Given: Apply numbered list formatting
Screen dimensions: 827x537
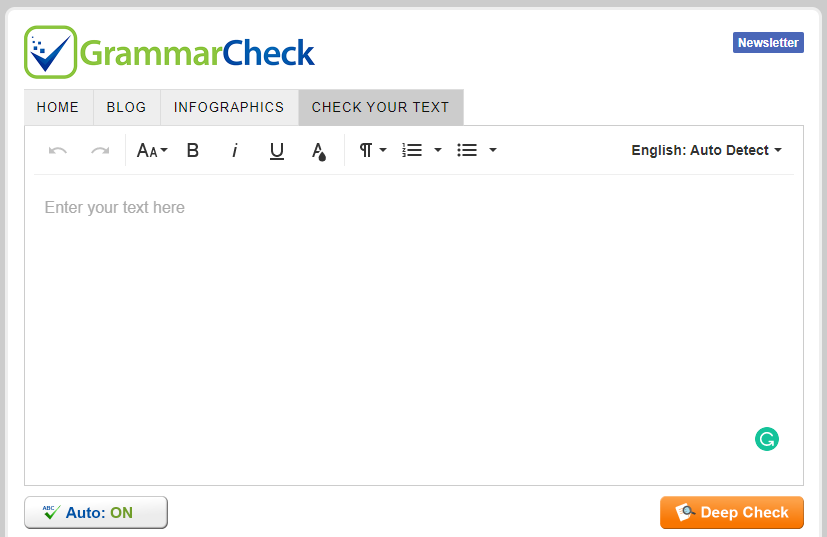Looking at the screenshot, I should (x=412, y=150).
